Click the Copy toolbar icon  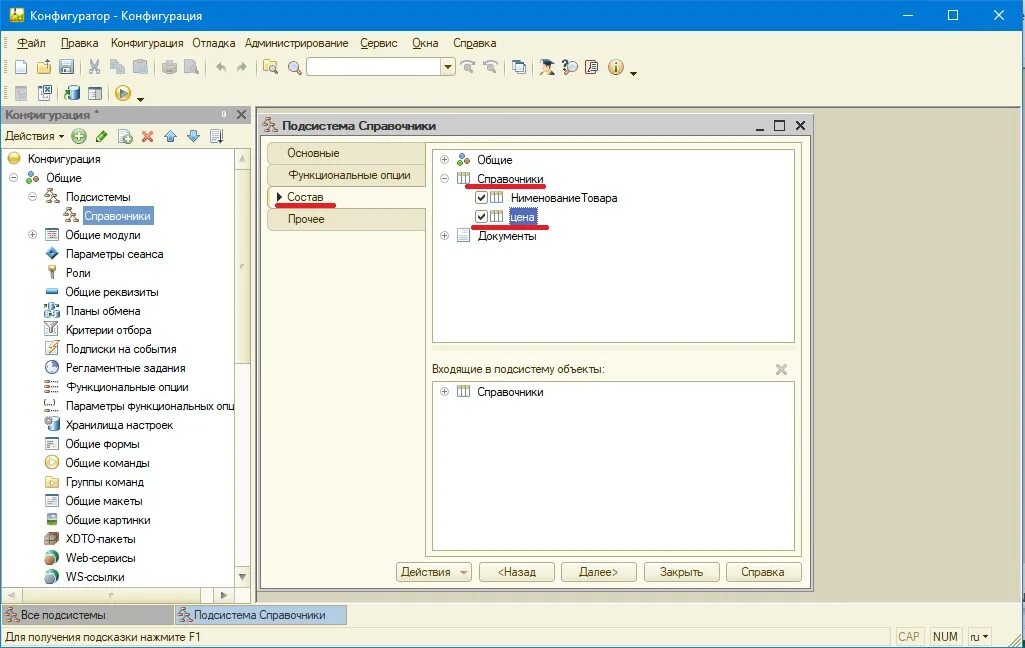click(118, 67)
